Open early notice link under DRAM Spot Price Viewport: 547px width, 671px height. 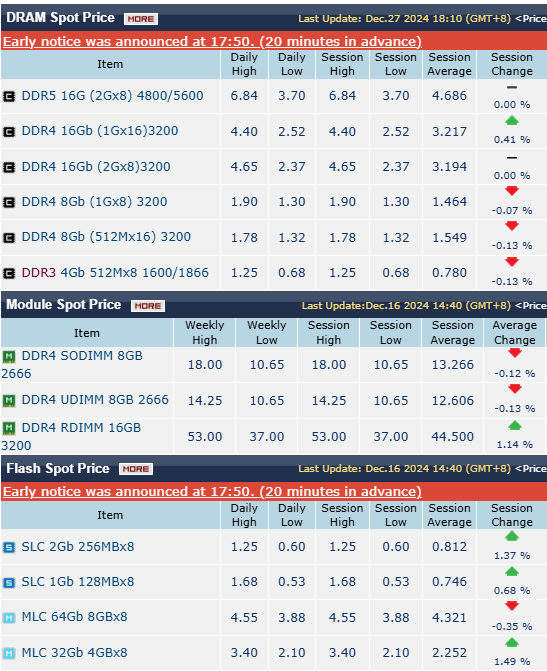point(212,42)
